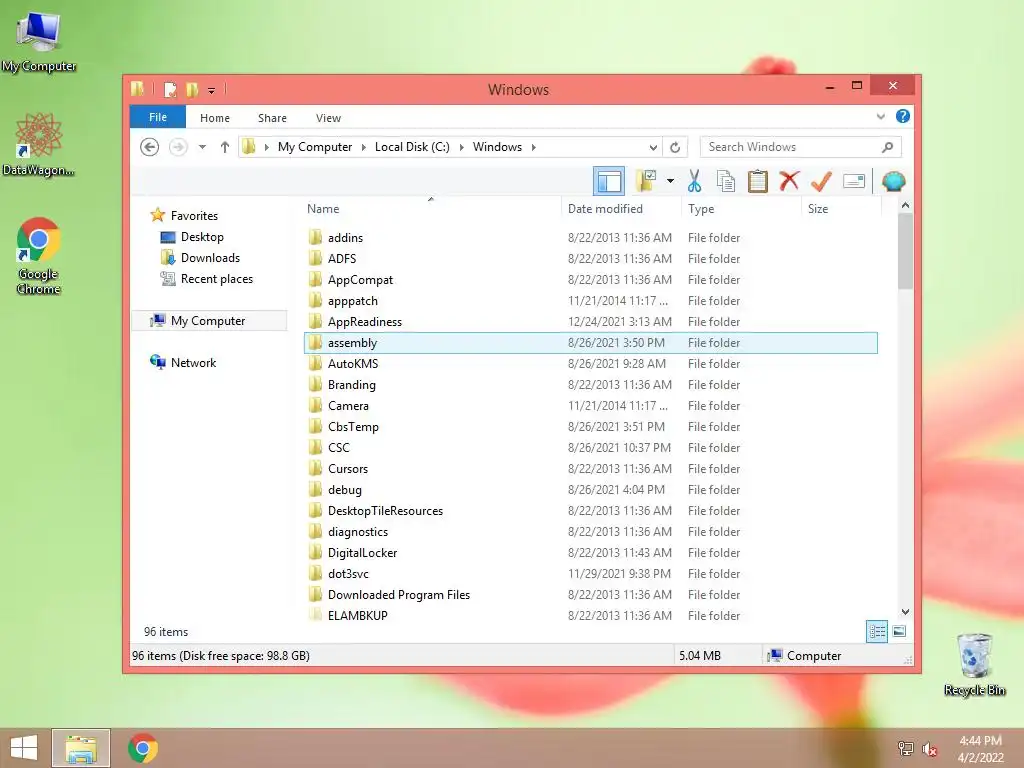The width and height of the screenshot is (1024, 768).
Task: Open the Share ribbon tab
Action: point(272,118)
